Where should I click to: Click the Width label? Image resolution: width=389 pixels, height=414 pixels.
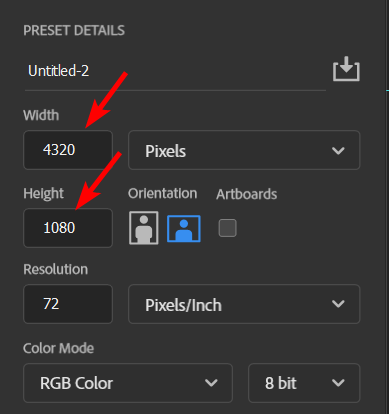click(x=41, y=115)
